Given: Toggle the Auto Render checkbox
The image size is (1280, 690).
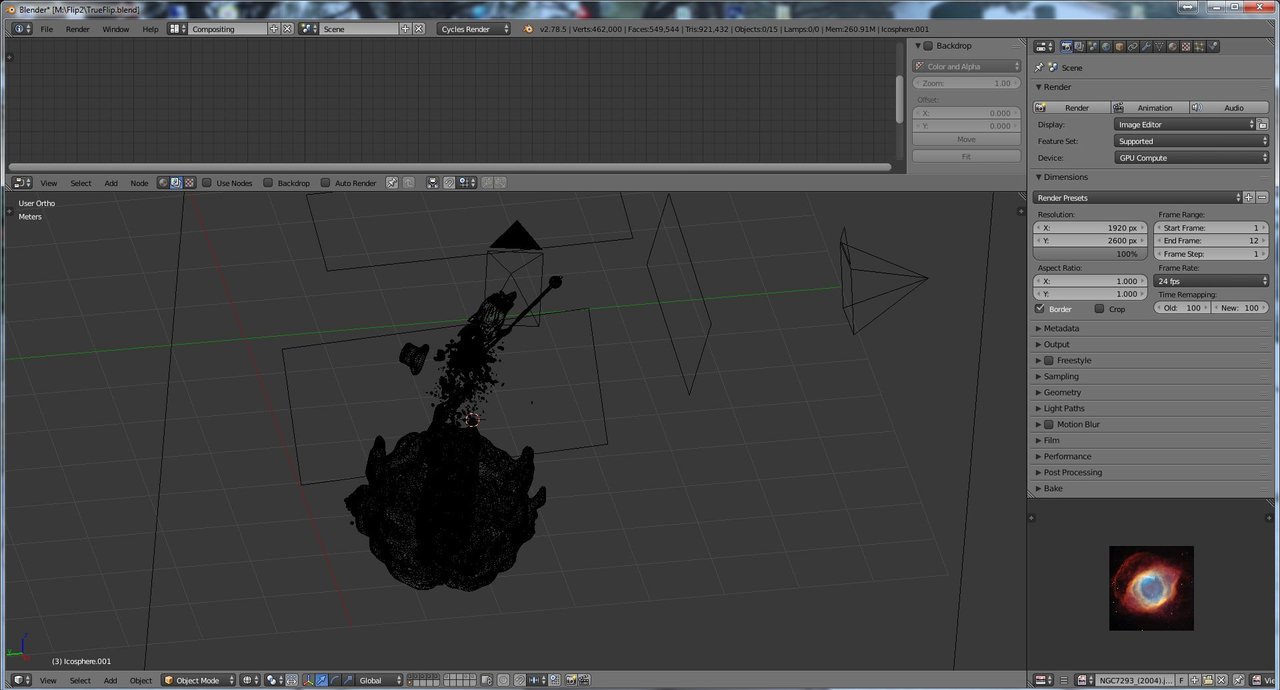Looking at the screenshot, I should coord(325,183).
